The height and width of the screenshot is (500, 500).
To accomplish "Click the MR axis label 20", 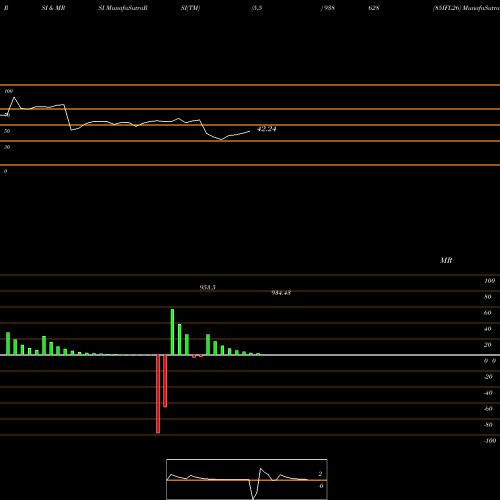I will (x=487, y=345).
